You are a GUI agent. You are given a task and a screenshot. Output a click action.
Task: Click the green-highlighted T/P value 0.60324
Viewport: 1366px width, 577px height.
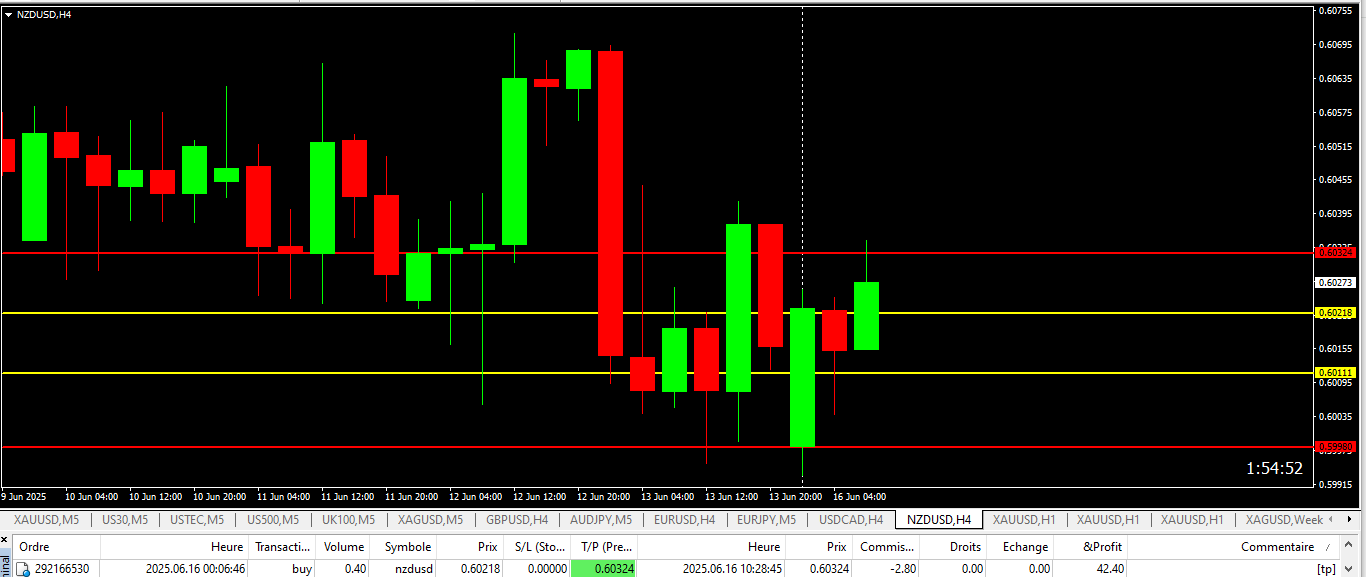coord(604,569)
